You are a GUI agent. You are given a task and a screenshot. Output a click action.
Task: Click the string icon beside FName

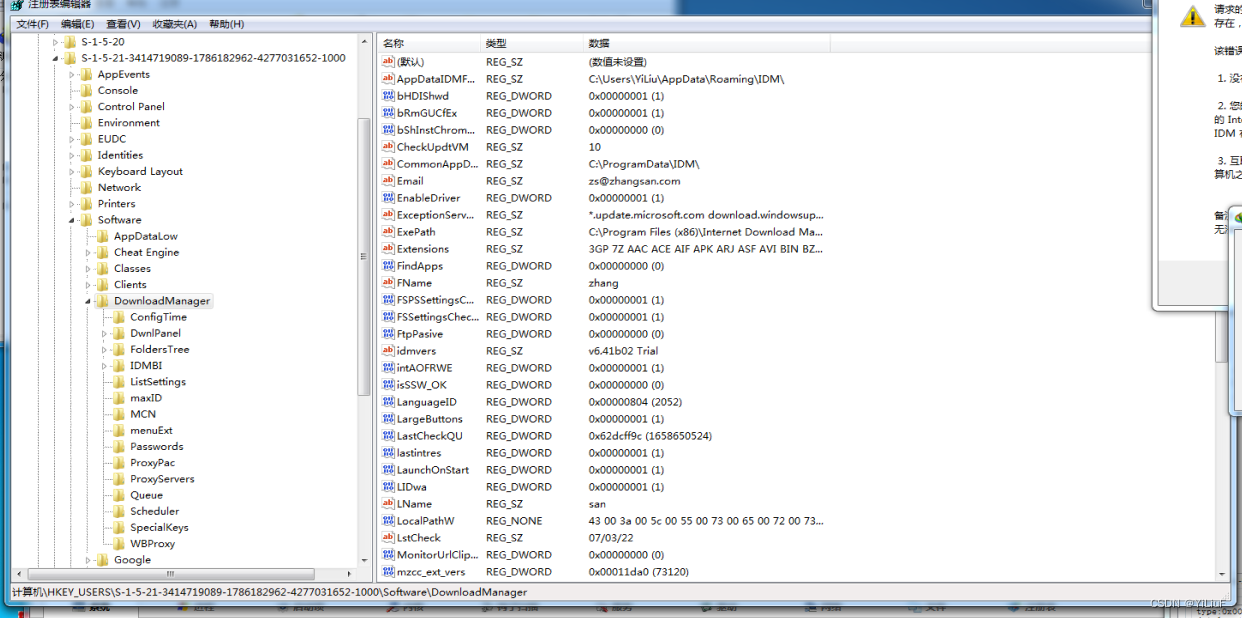tap(389, 283)
